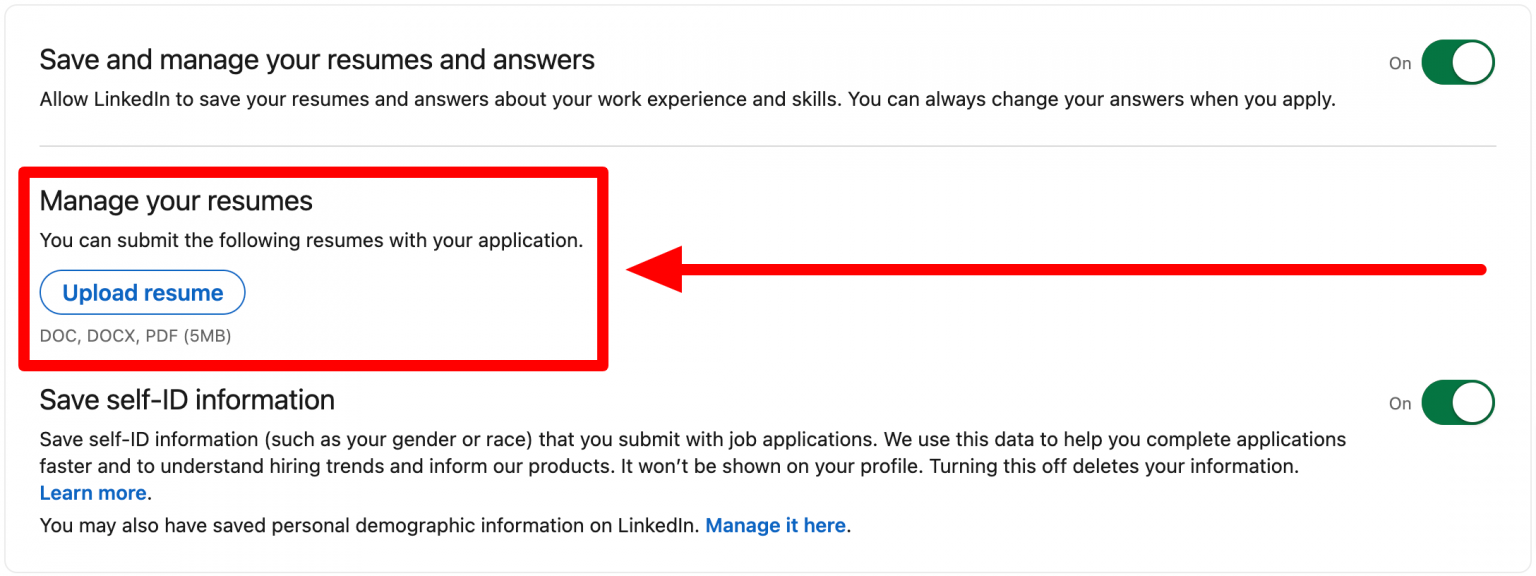The height and width of the screenshot is (576, 1536).
Task: Follow the Manage it here link
Action: (776, 525)
